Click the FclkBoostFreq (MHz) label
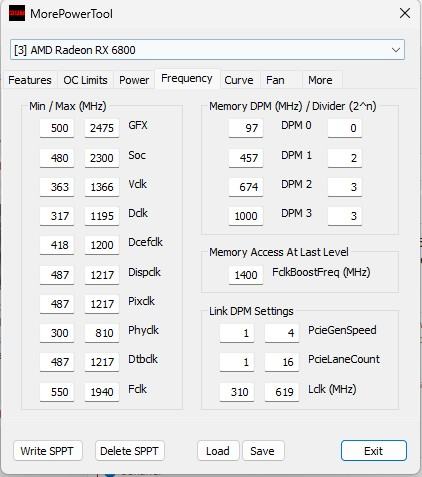This screenshot has height=477, width=422. click(321, 272)
